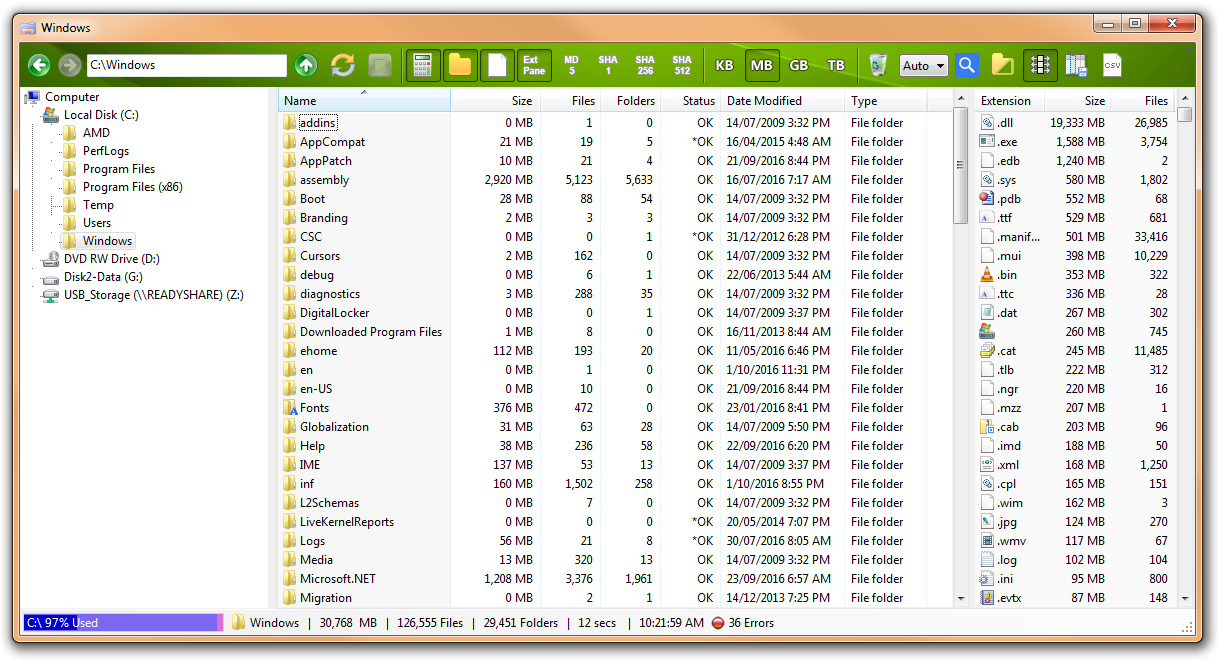The width and height of the screenshot is (1218, 661).
Task: Click the C:\ 97% Used disk usage bar
Action: [122, 623]
